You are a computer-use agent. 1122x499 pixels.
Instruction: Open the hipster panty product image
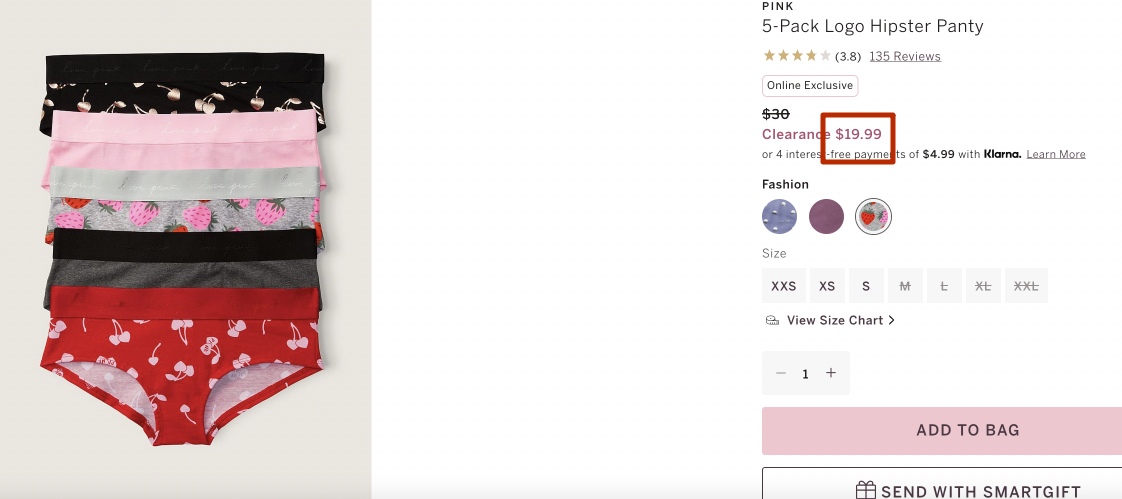185,248
